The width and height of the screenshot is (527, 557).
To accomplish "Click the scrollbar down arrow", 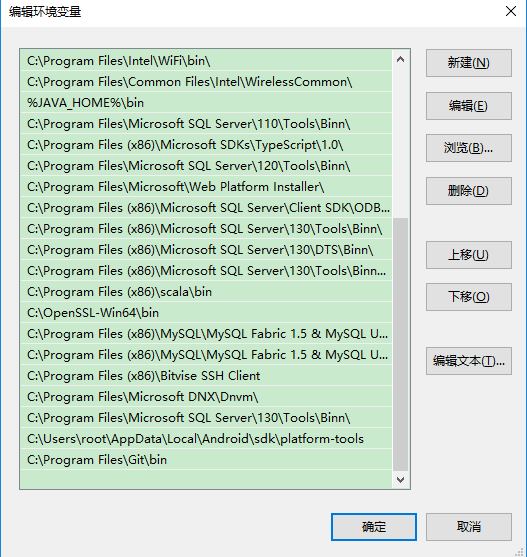I will [x=401, y=480].
